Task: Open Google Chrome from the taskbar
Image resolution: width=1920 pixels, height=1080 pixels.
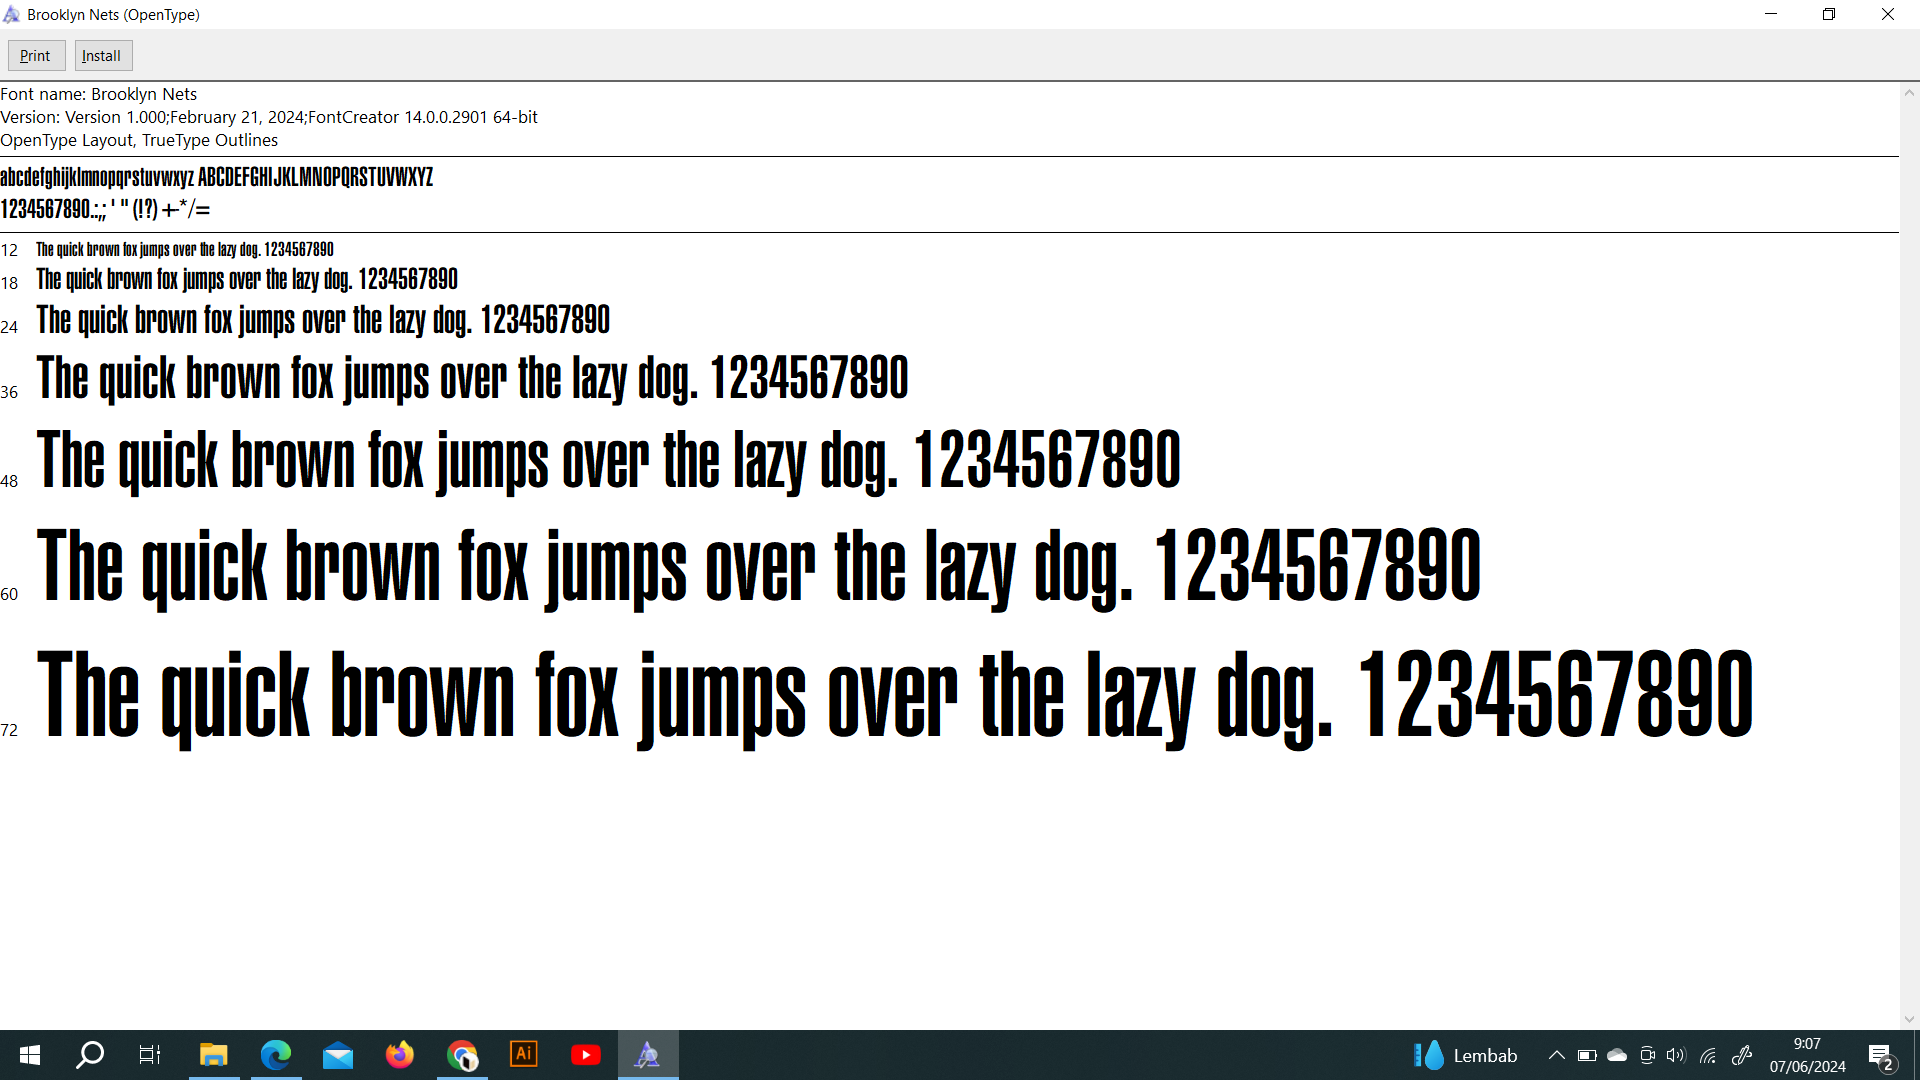Action: tap(462, 1055)
